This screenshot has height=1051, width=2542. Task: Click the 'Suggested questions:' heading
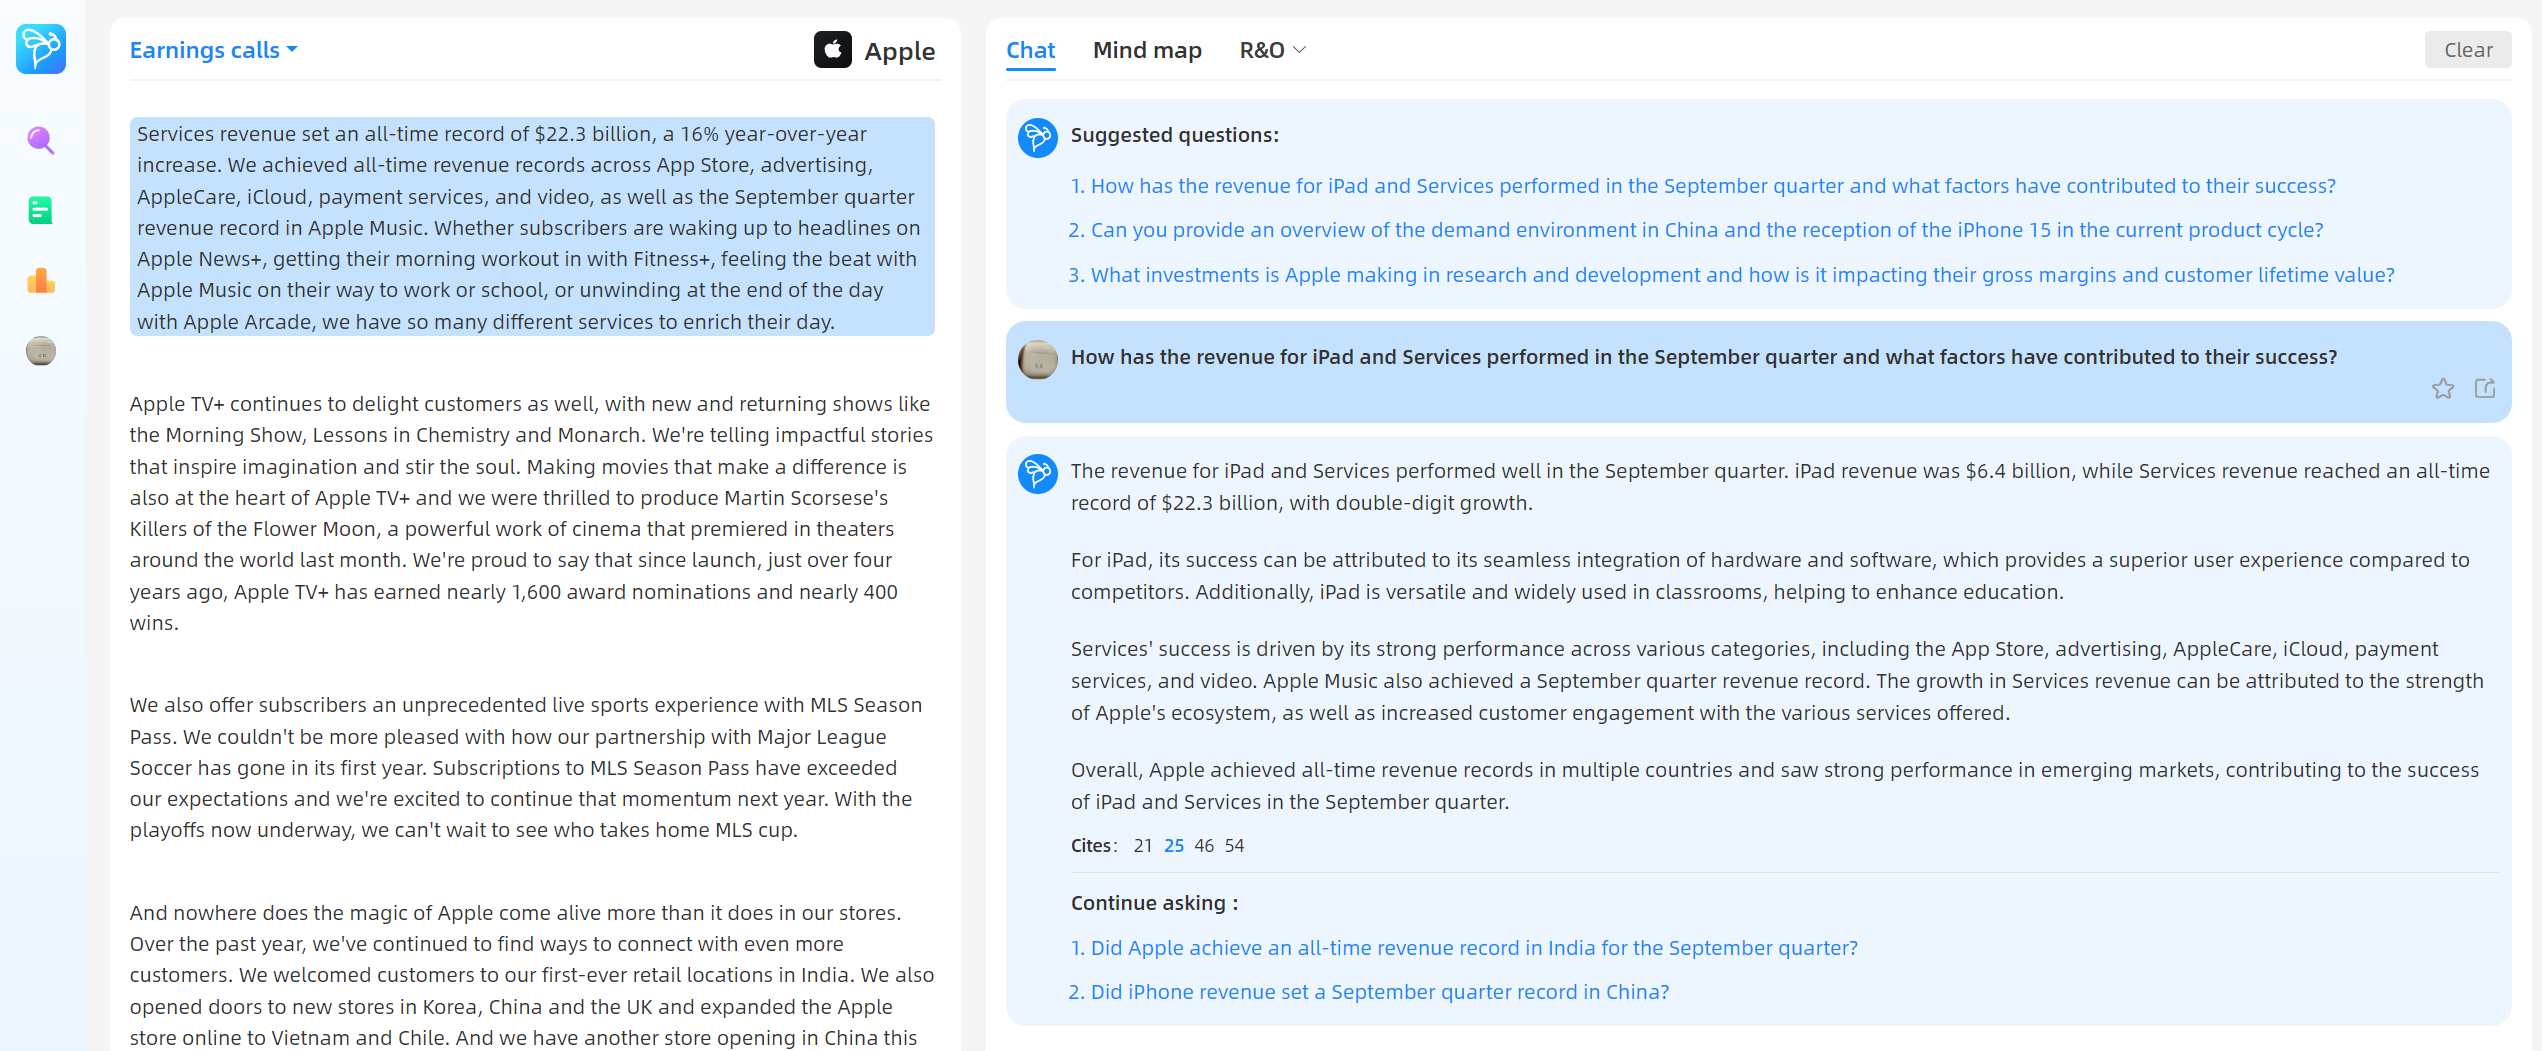point(1175,135)
